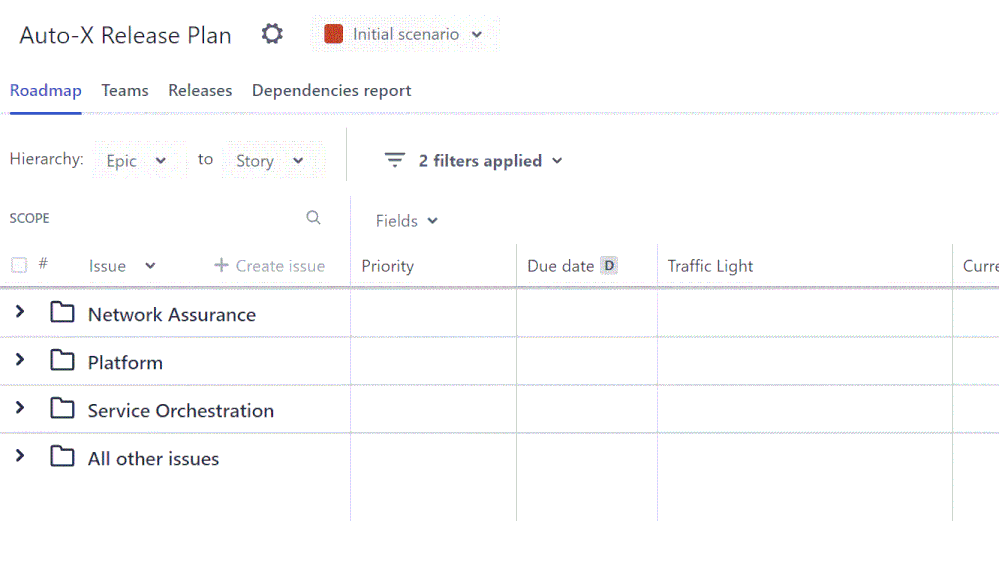Toggle the select-all issues checkbox
The height and width of the screenshot is (587, 999).
19,265
